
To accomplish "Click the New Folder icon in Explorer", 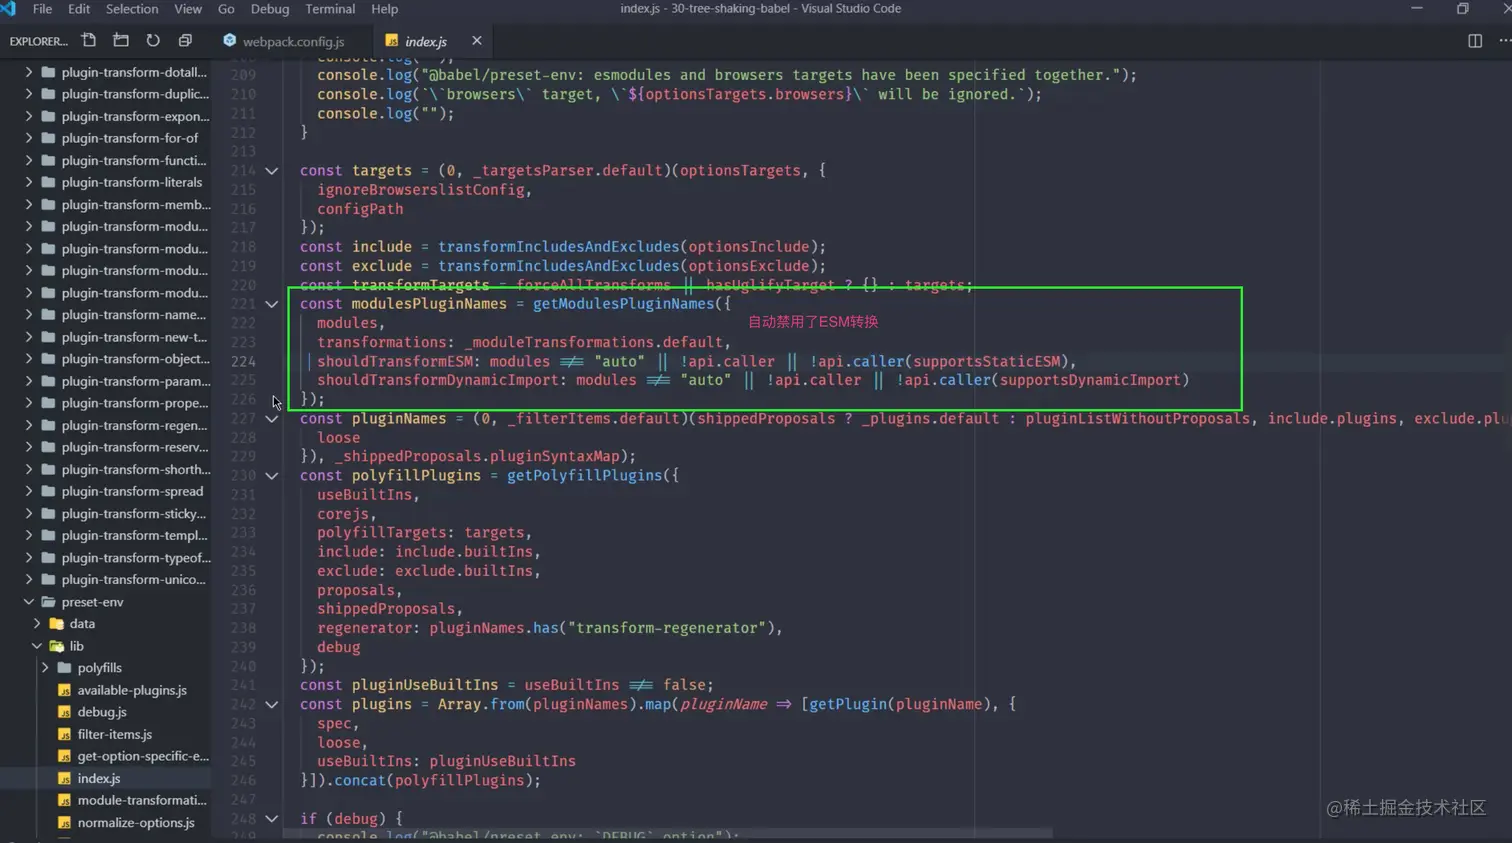I will pyautogui.click(x=121, y=41).
